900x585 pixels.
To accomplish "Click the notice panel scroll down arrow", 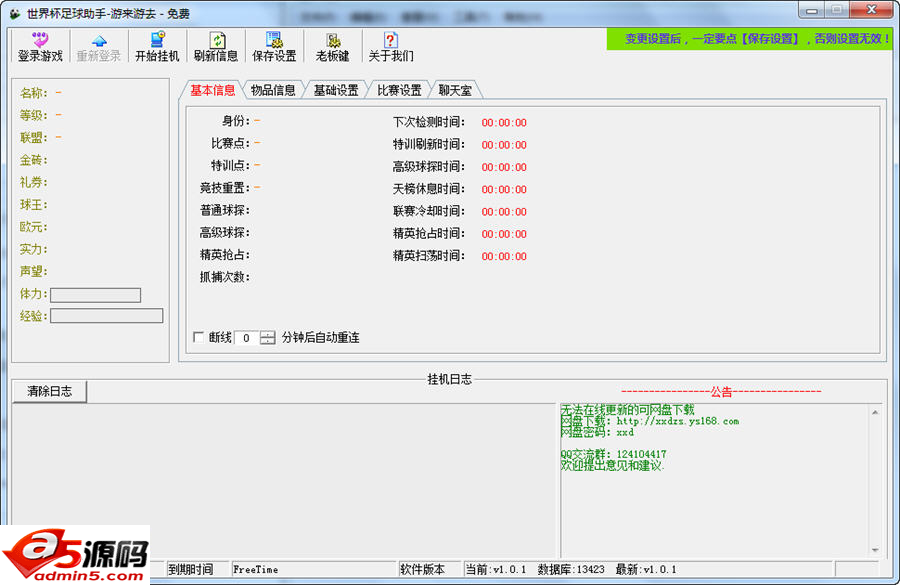I will click(875, 550).
